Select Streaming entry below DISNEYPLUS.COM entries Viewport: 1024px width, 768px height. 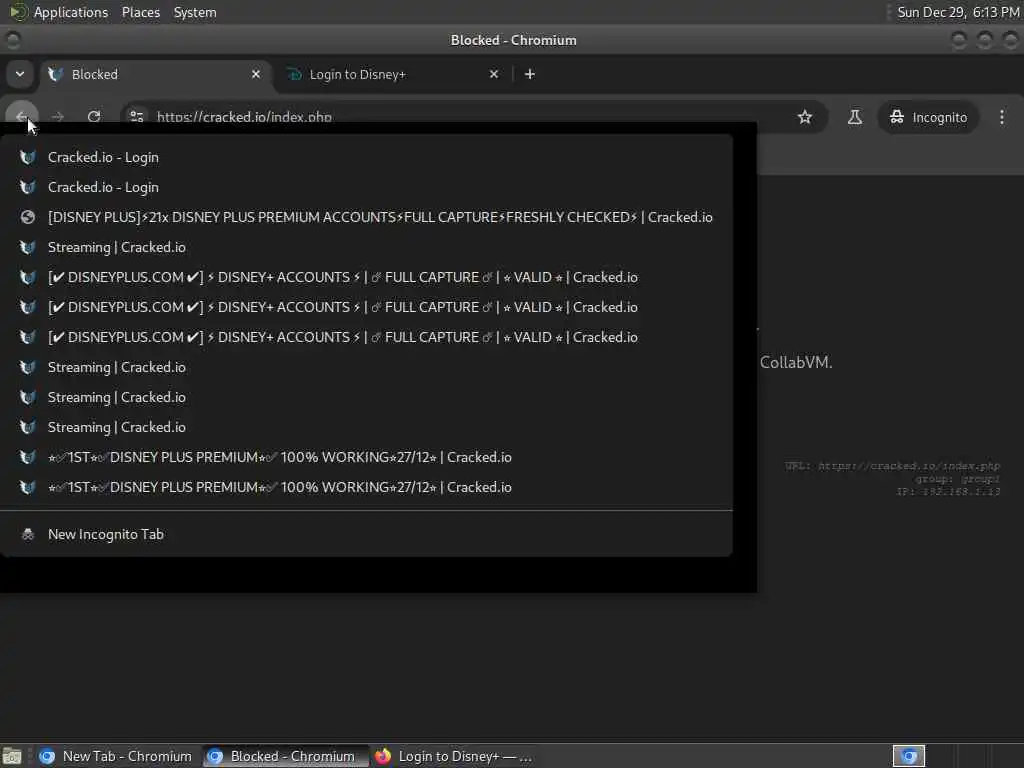(366, 368)
